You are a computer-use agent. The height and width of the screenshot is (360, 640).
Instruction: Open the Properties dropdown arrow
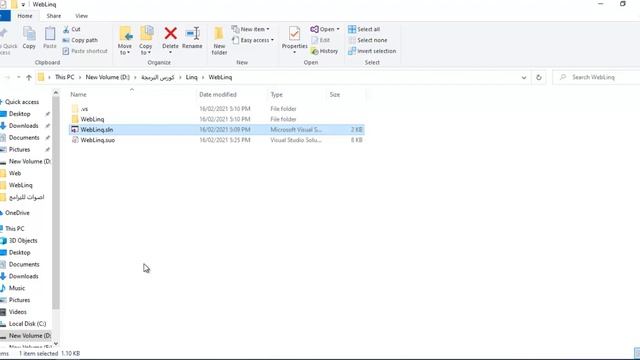294,52
